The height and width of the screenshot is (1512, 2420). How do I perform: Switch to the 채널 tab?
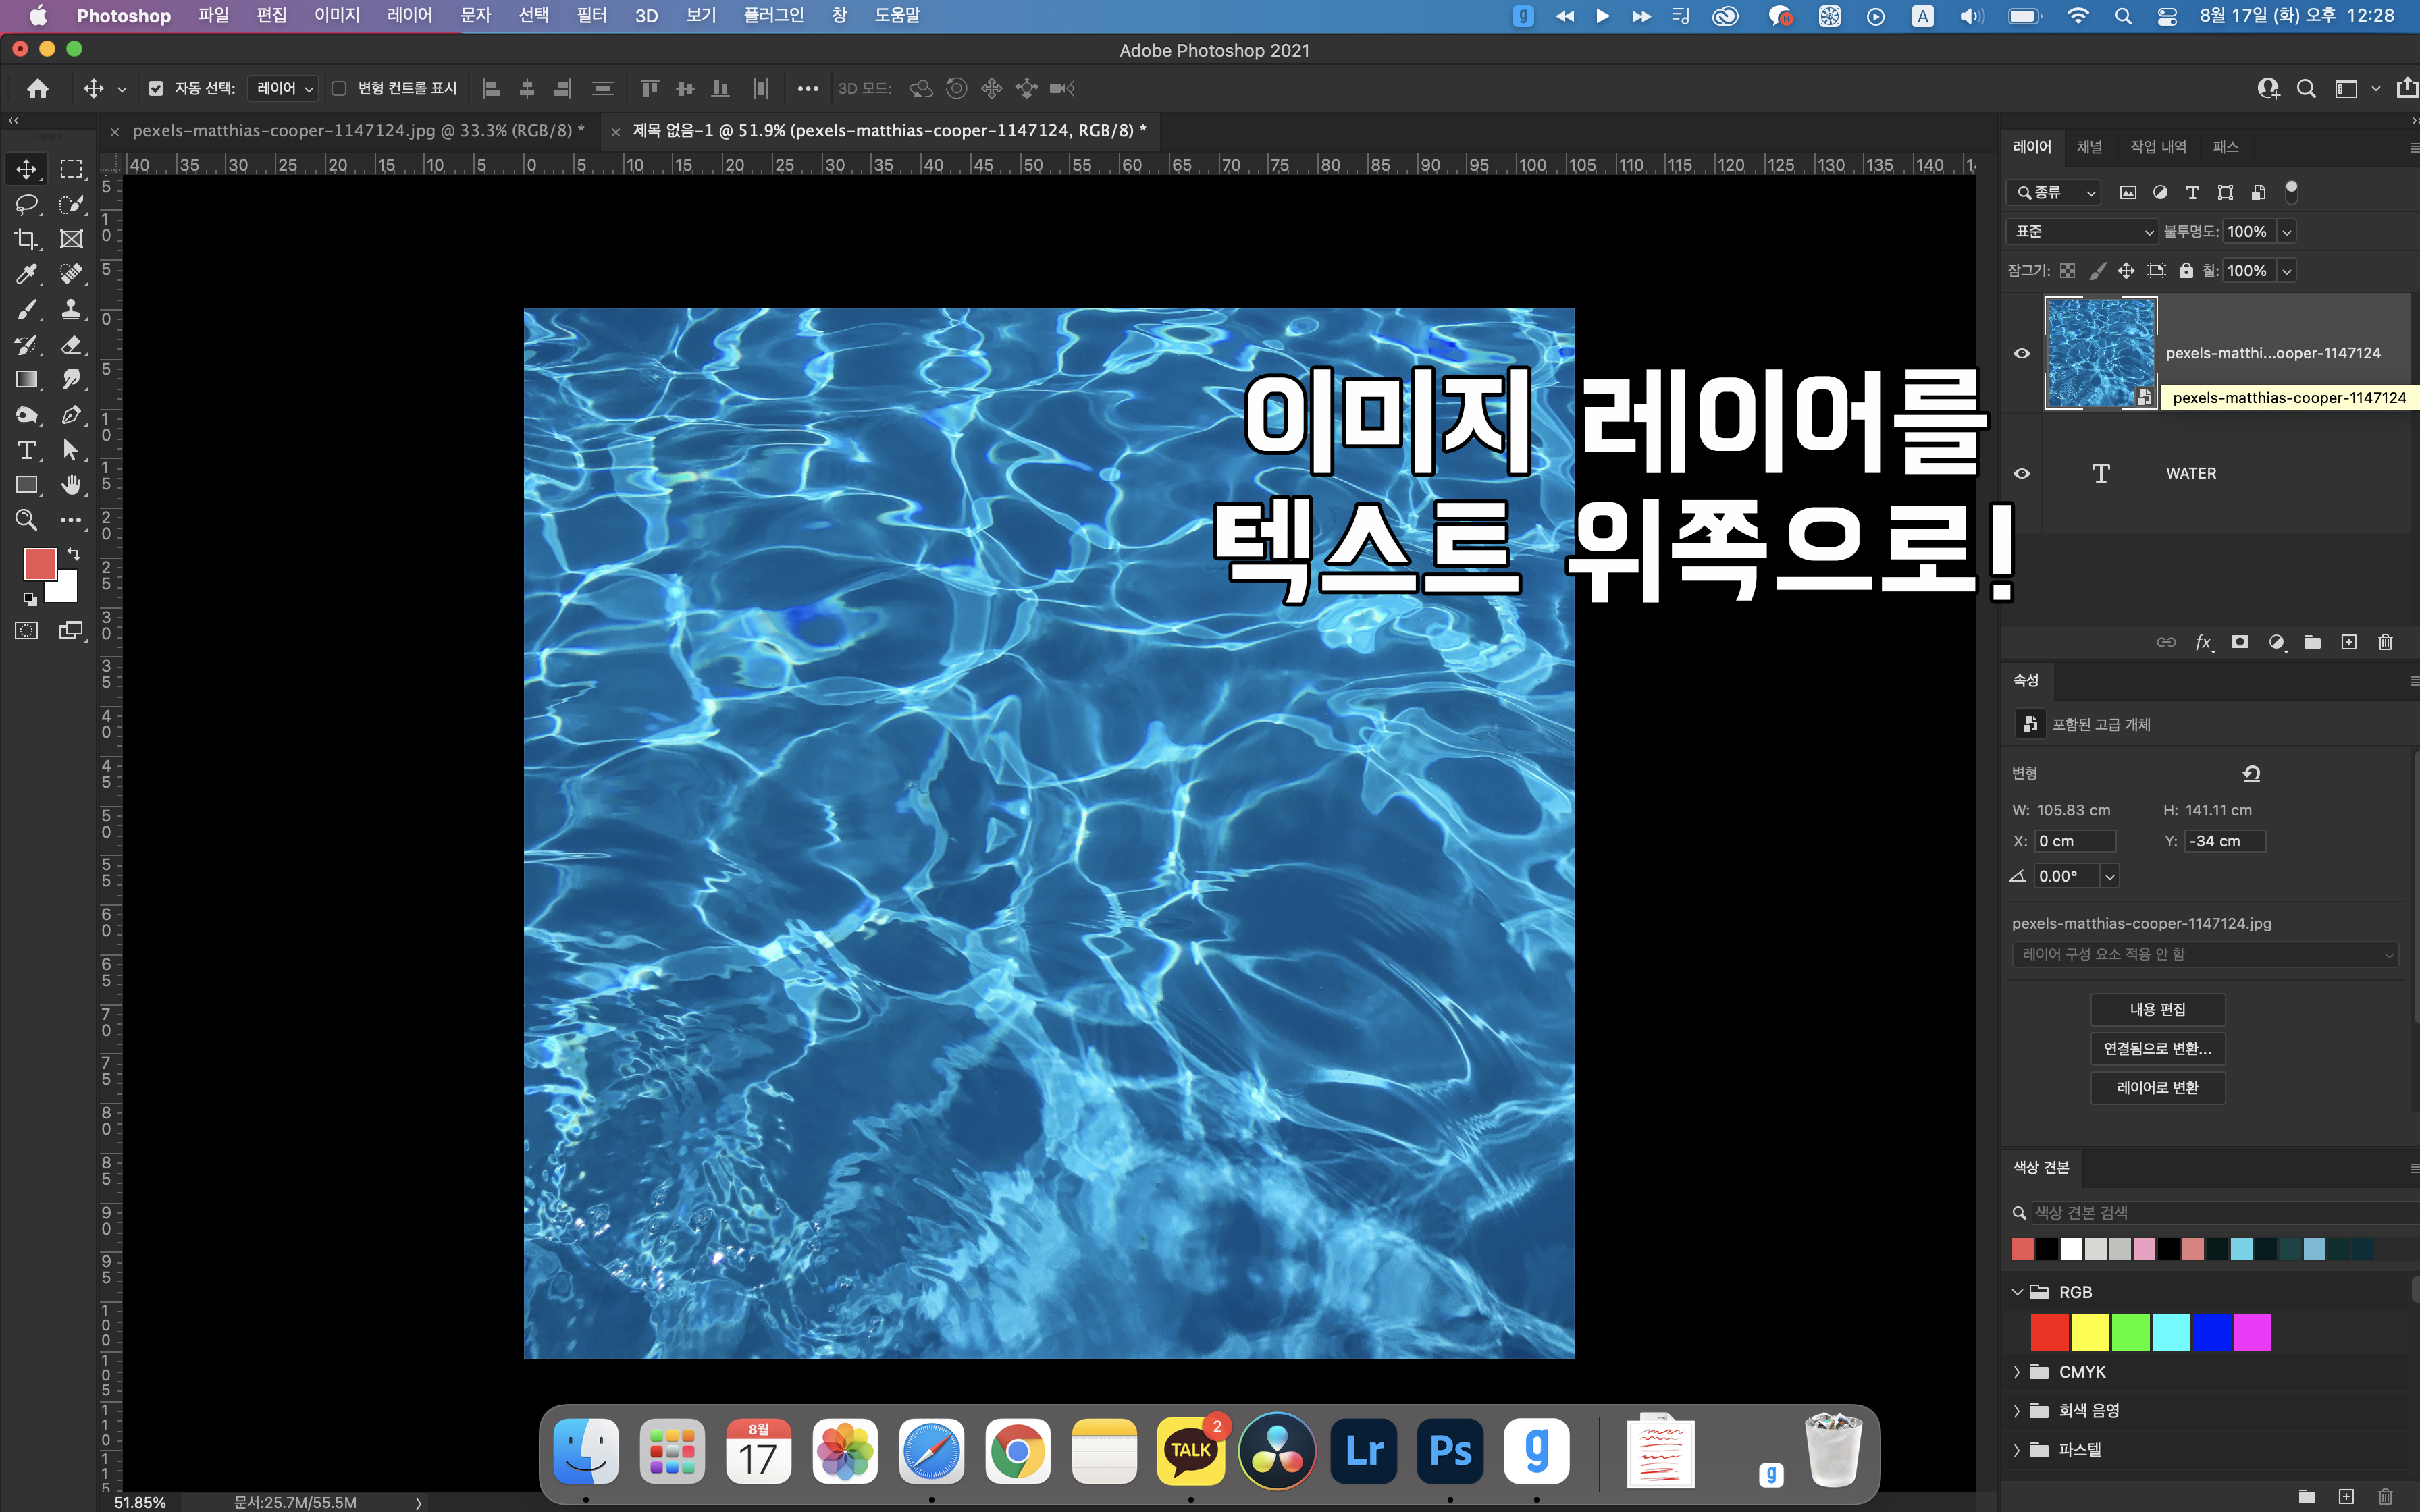(x=2089, y=147)
